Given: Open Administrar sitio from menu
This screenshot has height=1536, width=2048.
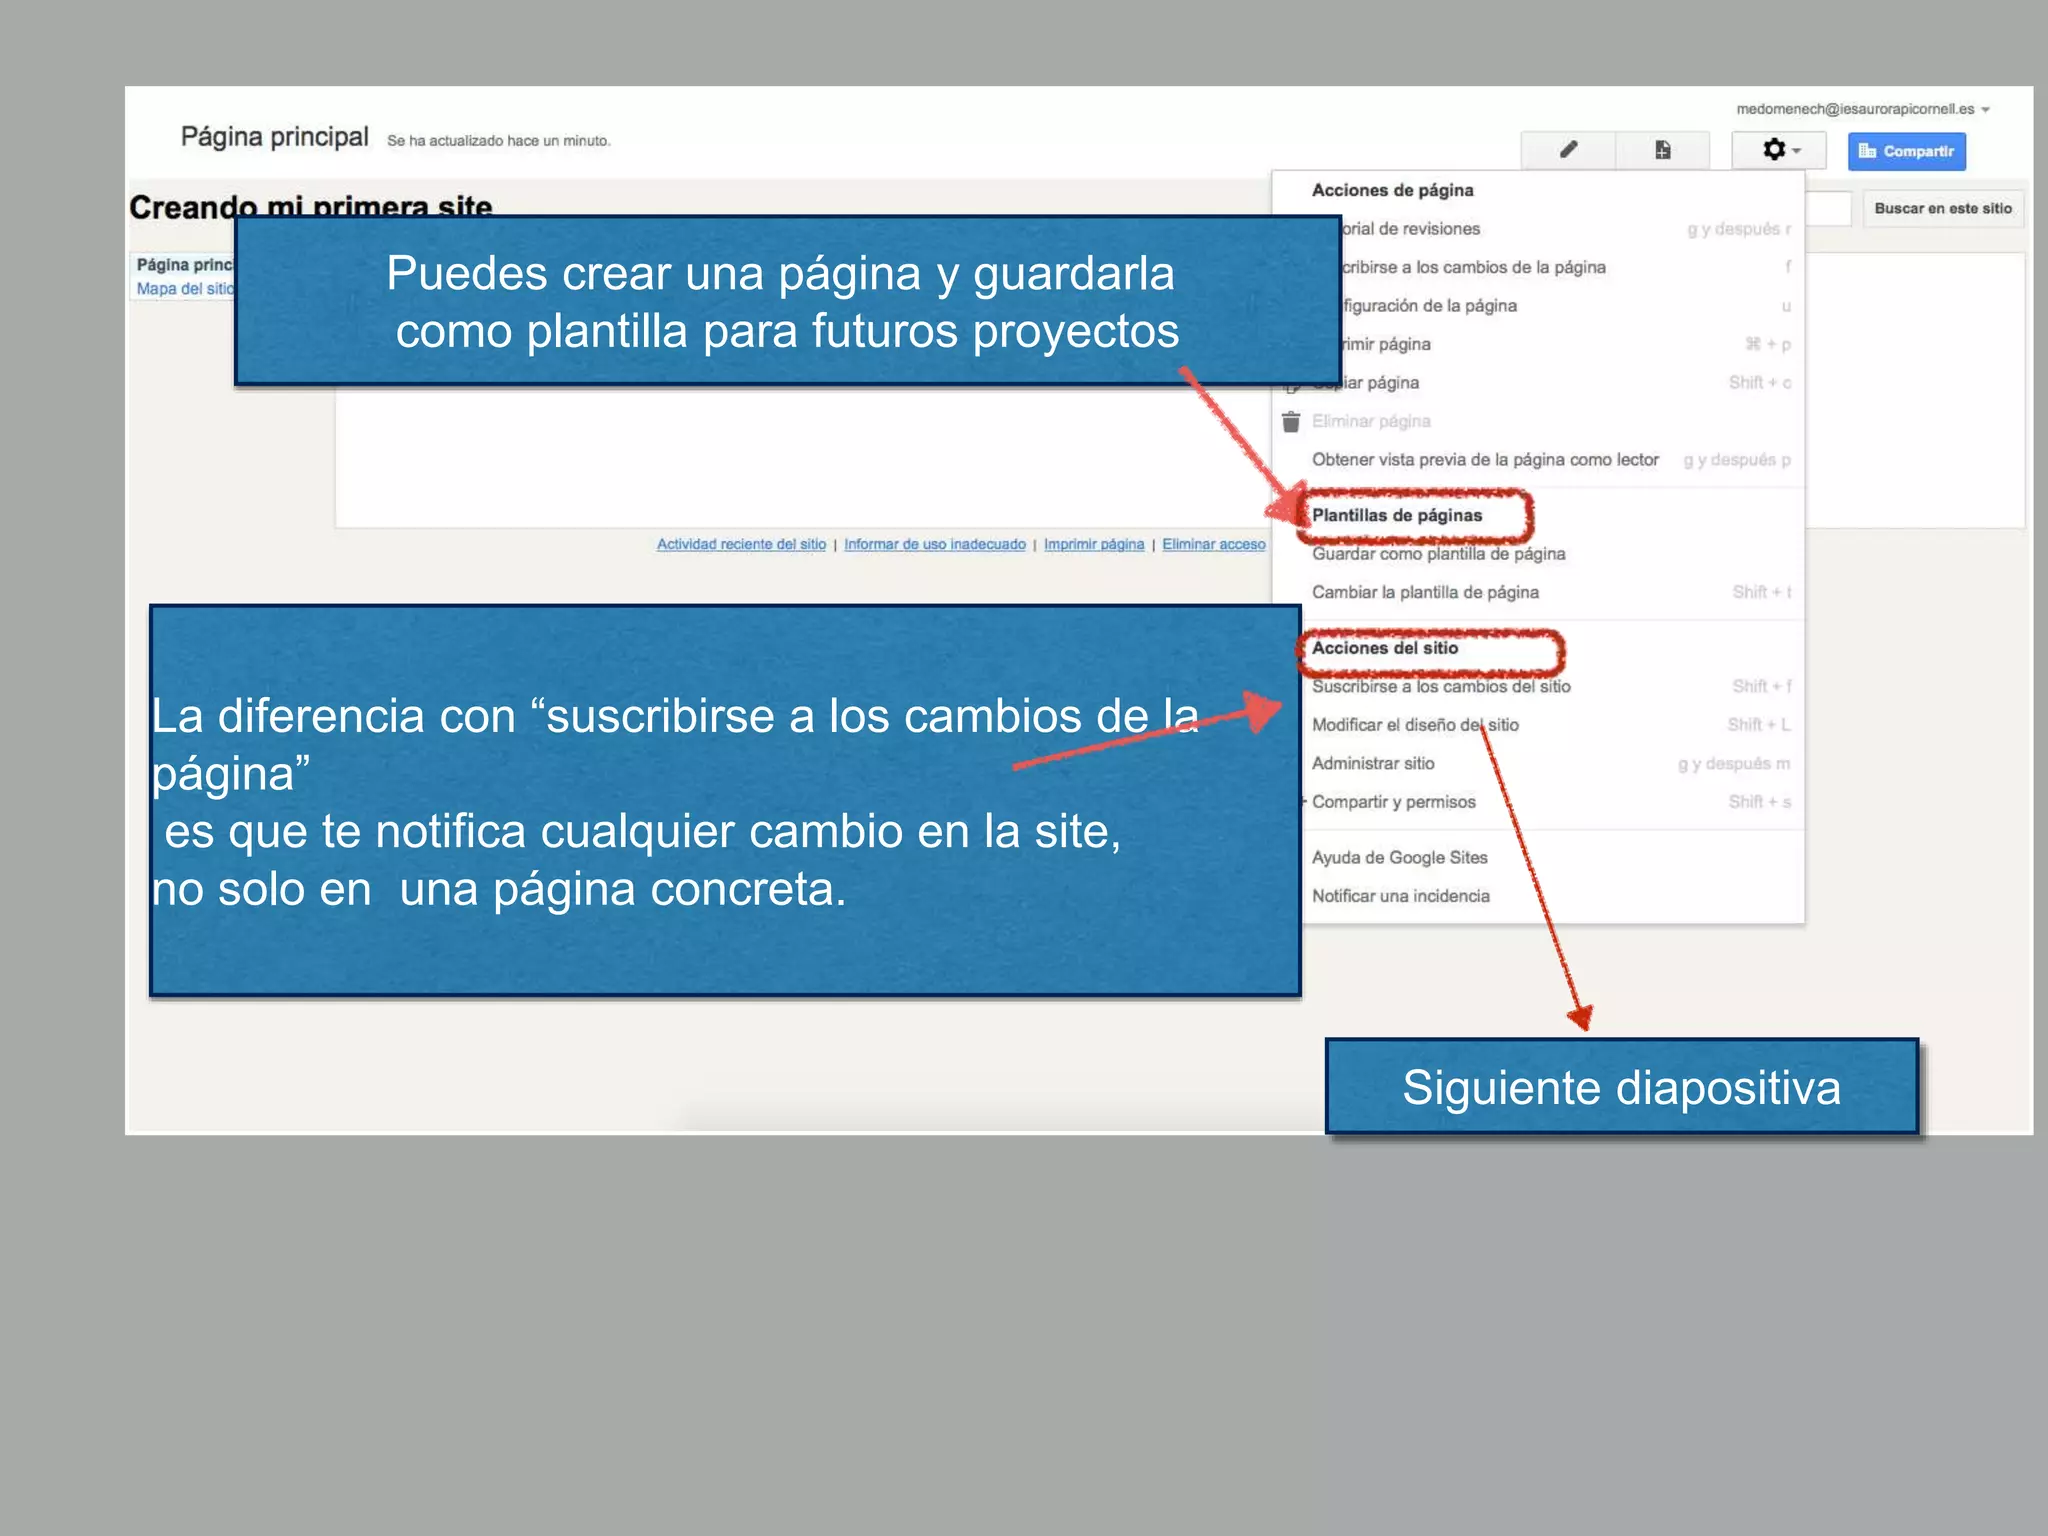Looking at the screenshot, I should tap(1552, 764).
